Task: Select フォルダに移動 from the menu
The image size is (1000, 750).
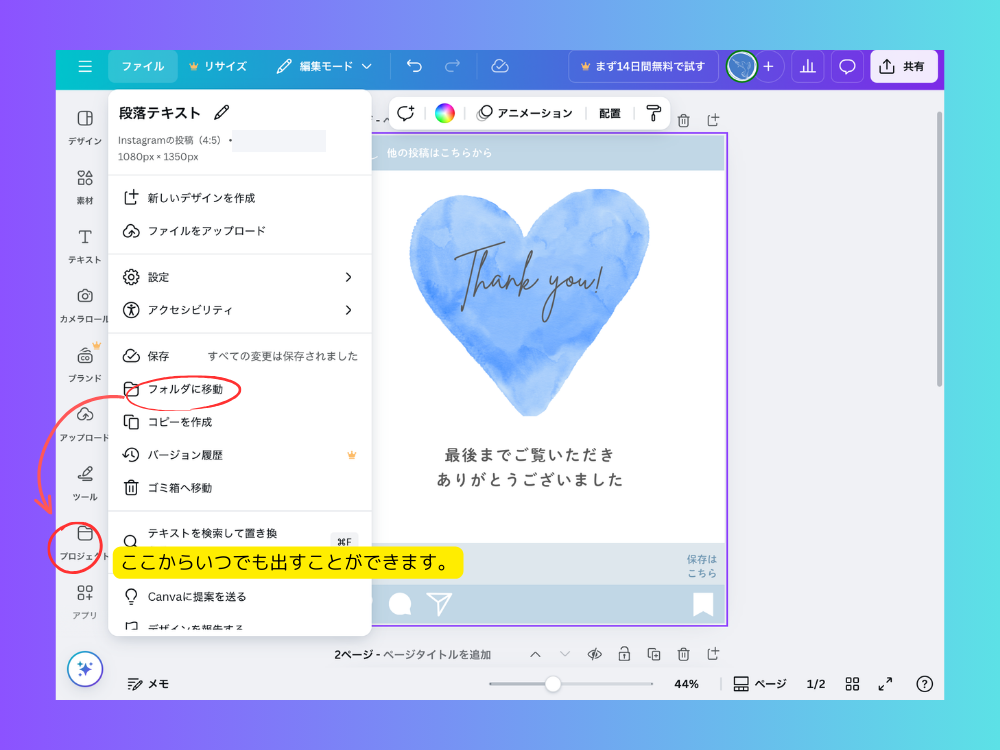Action: [188, 390]
